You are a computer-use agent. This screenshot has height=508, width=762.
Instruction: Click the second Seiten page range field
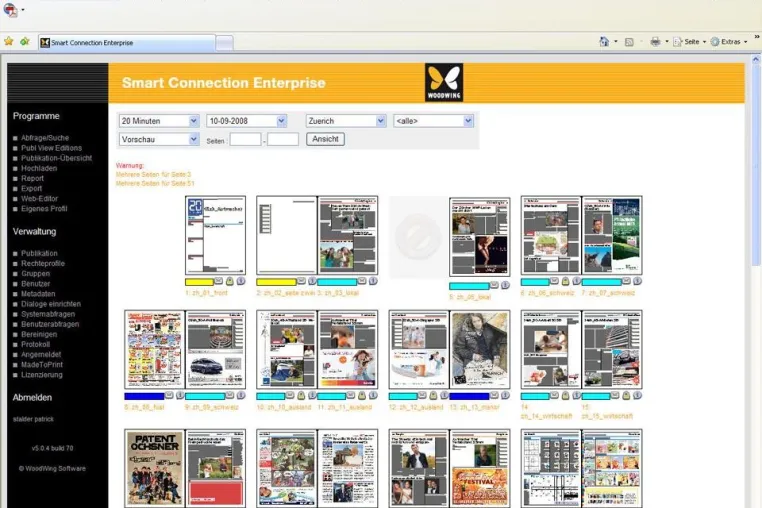pos(283,140)
